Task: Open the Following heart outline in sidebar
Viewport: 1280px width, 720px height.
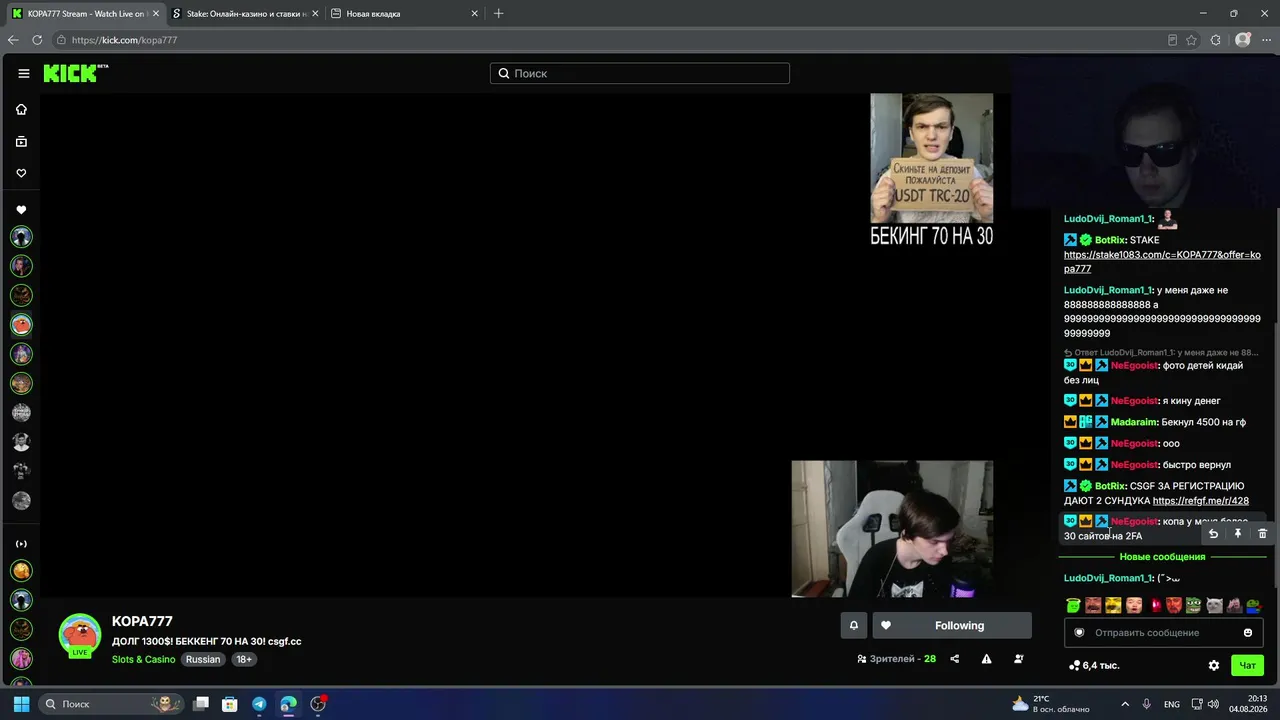Action: click(x=21, y=173)
